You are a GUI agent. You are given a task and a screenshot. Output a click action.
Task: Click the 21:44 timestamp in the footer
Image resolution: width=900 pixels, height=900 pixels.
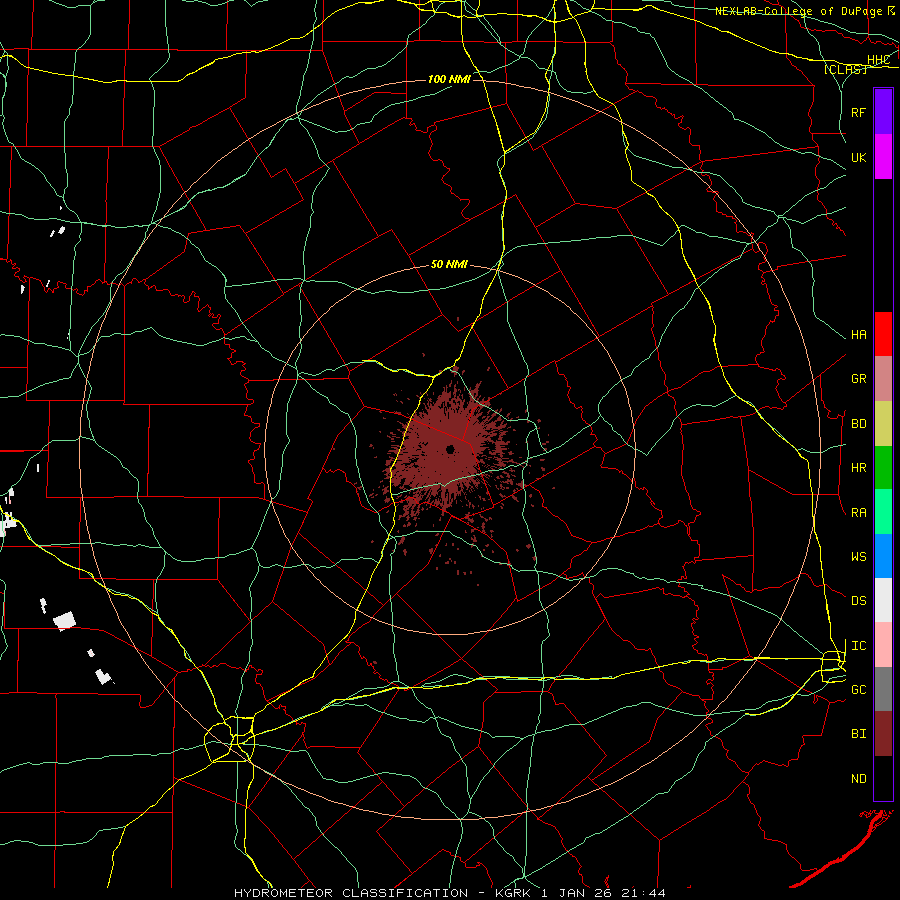pyautogui.click(x=645, y=893)
